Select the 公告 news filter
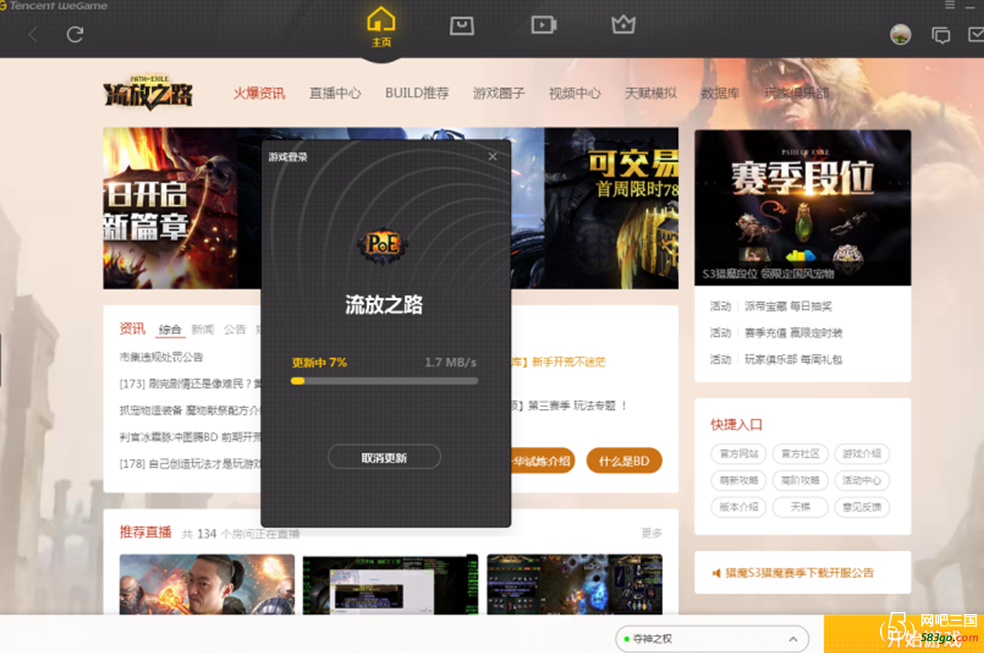This screenshot has height=653, width=984. click(235, 329)
